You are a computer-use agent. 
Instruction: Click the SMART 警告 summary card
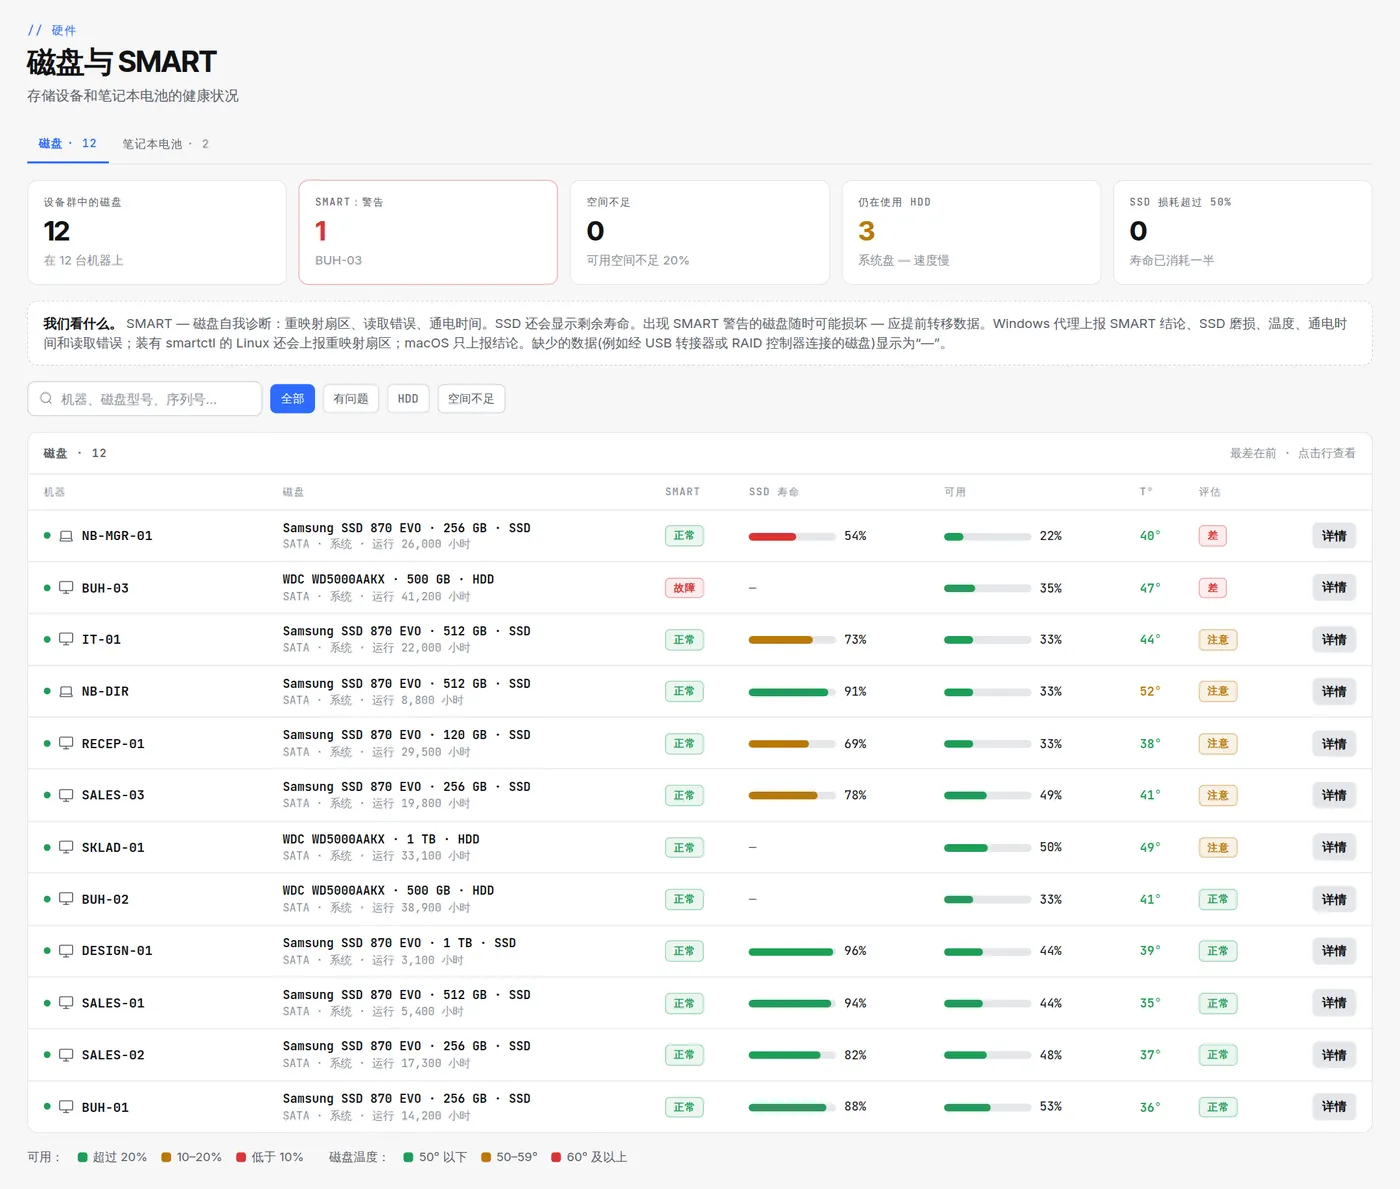pos(428,232)
